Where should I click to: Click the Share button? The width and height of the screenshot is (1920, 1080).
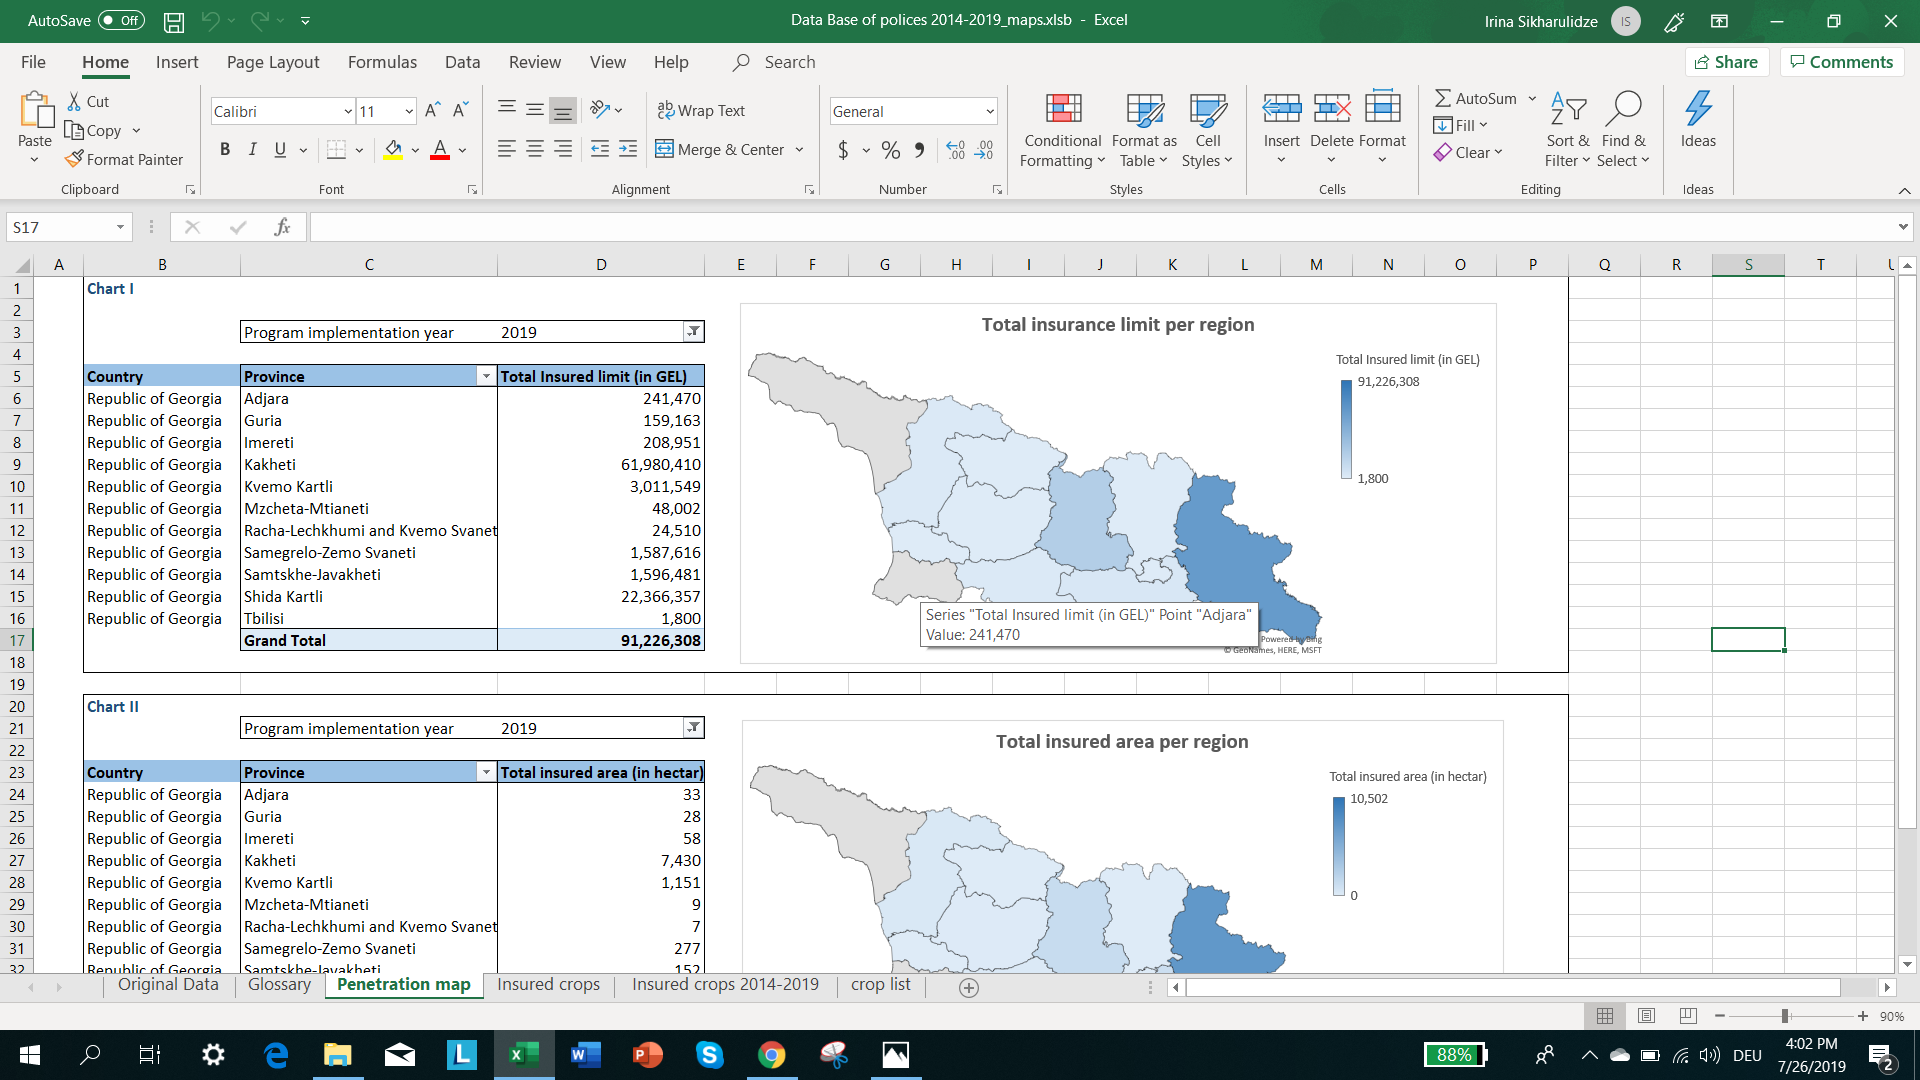(1727, 62)
